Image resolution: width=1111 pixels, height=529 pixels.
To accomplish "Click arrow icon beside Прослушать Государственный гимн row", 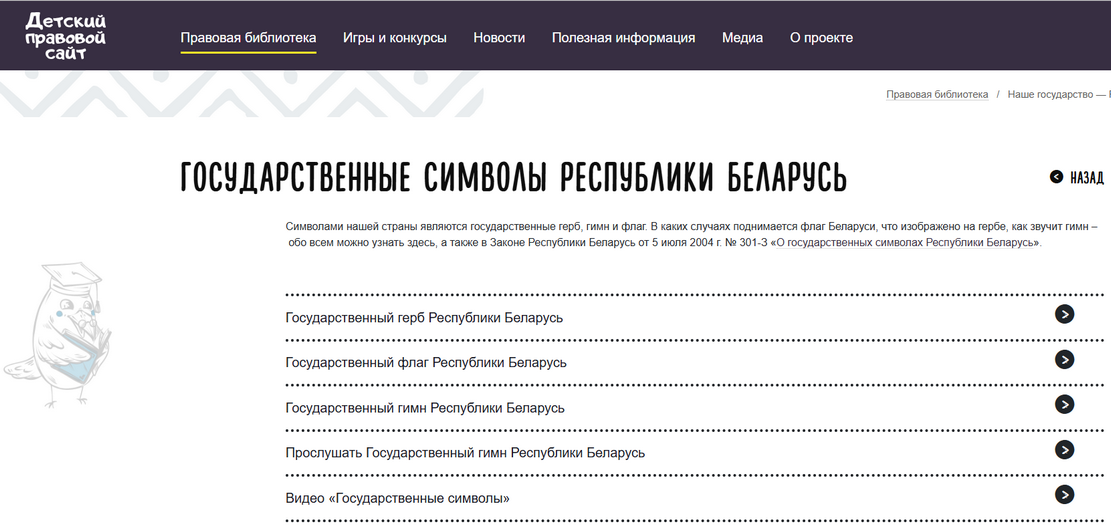I will pos(1064,450).
